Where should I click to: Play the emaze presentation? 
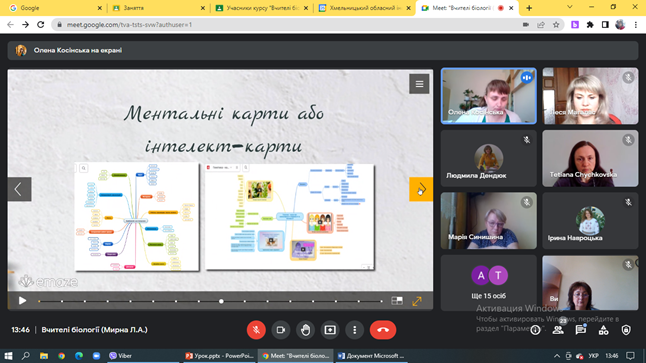22,301
